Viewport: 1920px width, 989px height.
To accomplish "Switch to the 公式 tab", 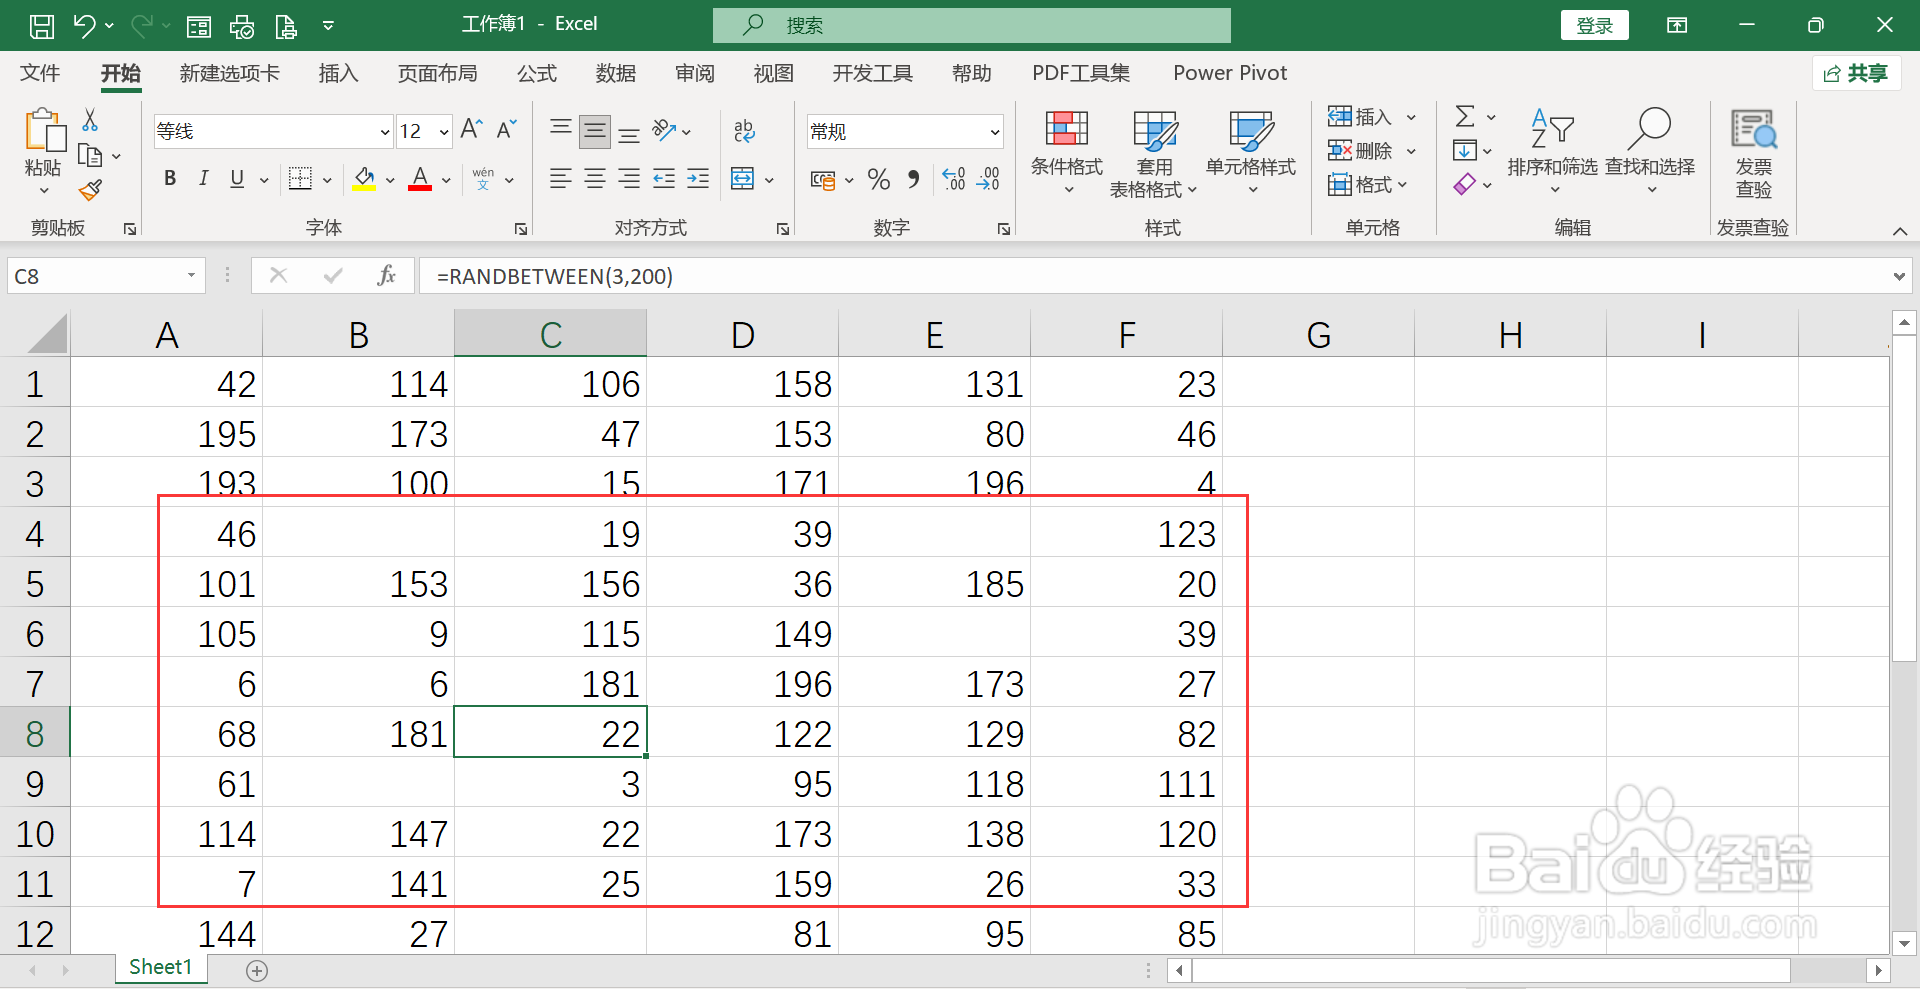I will [x=537, y=73].
